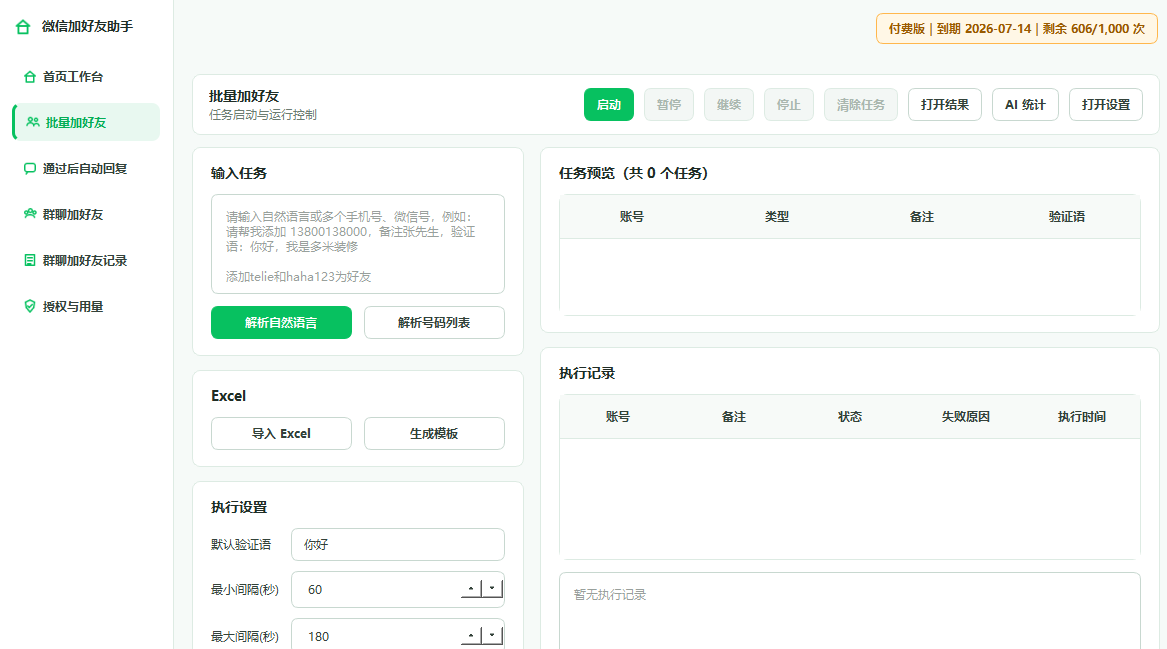Decrease 最大间隔 with the down arrow
This screenshot has height=649, width=1167.
(492, 636)
